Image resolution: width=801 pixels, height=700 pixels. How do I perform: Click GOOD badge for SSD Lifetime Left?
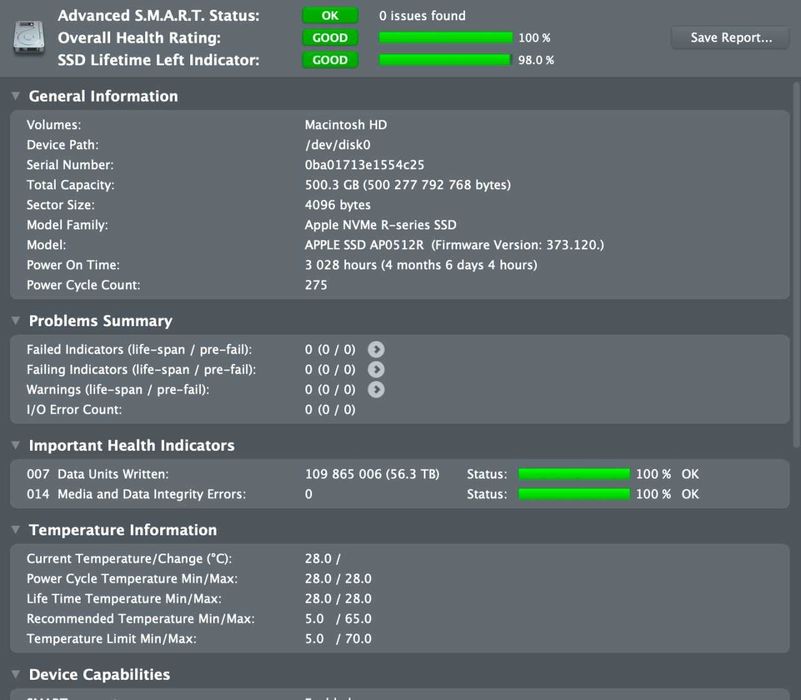pos(330,60)
